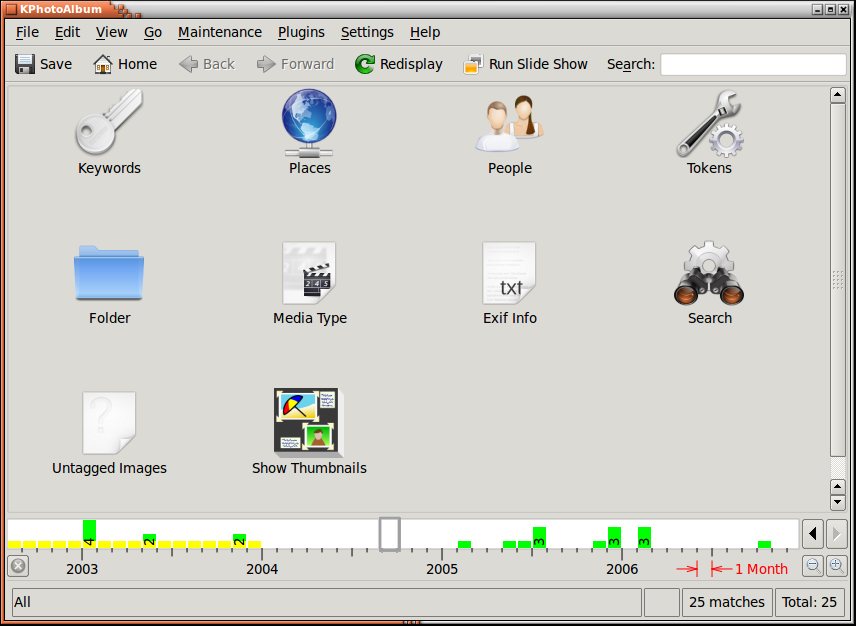Click the 'Total: 25' status field

809,602
